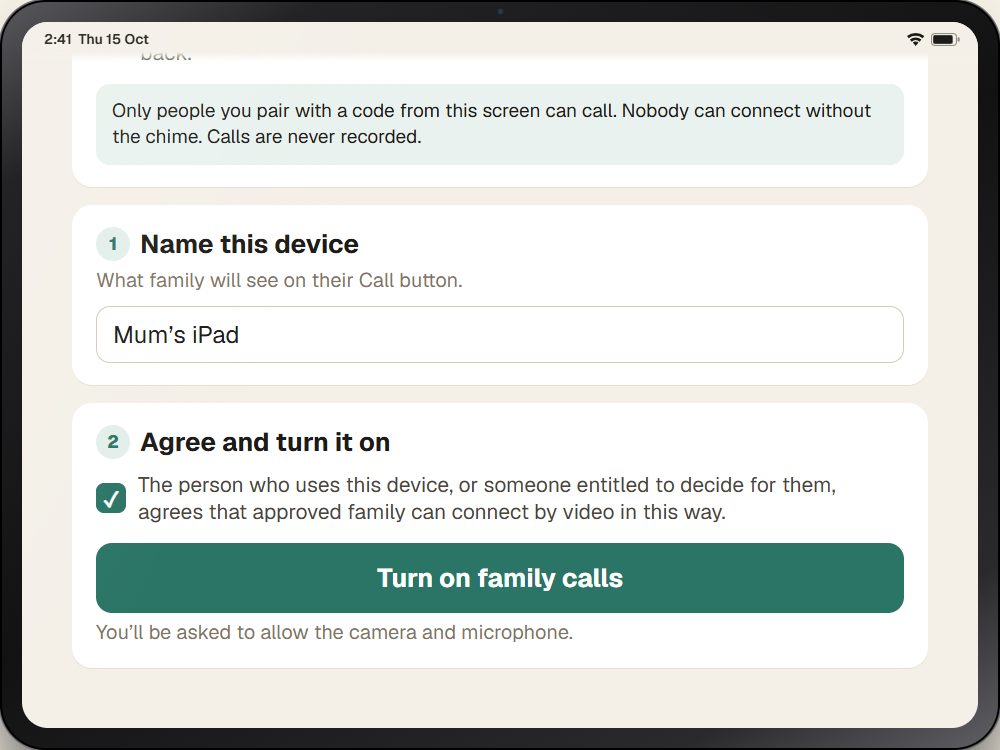
Task: Tap the Thu 15 Oct date
Action: [x=114, y=39]
